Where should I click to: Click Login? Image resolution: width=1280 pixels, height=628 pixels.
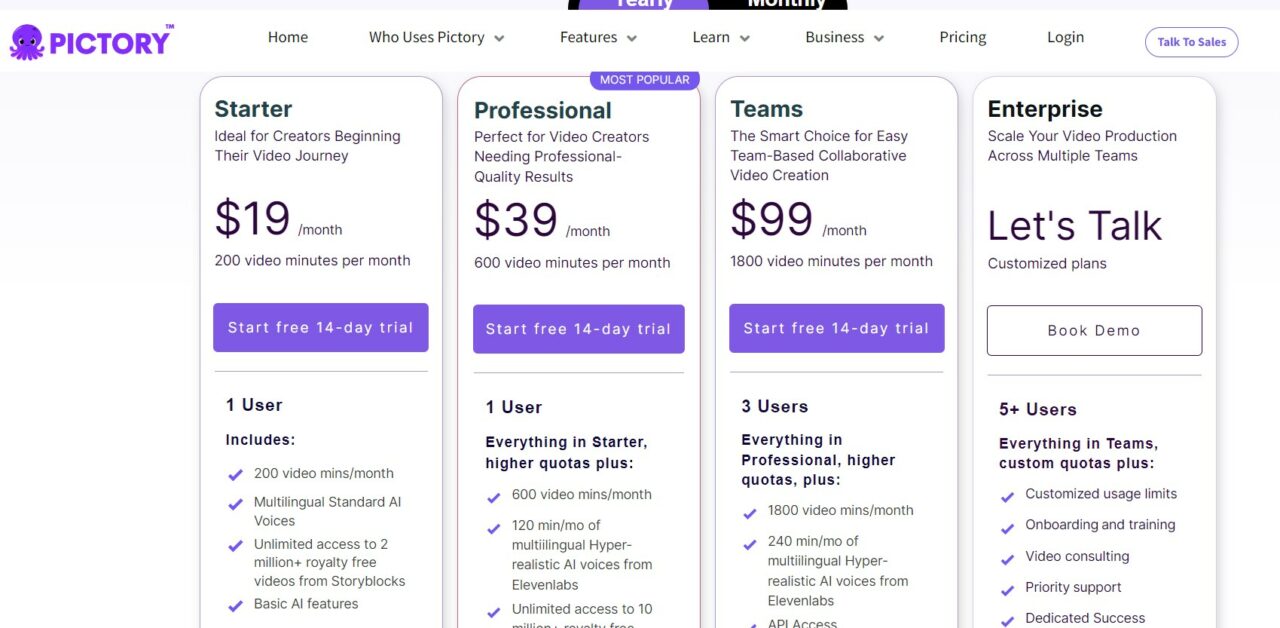[1064, 37]
